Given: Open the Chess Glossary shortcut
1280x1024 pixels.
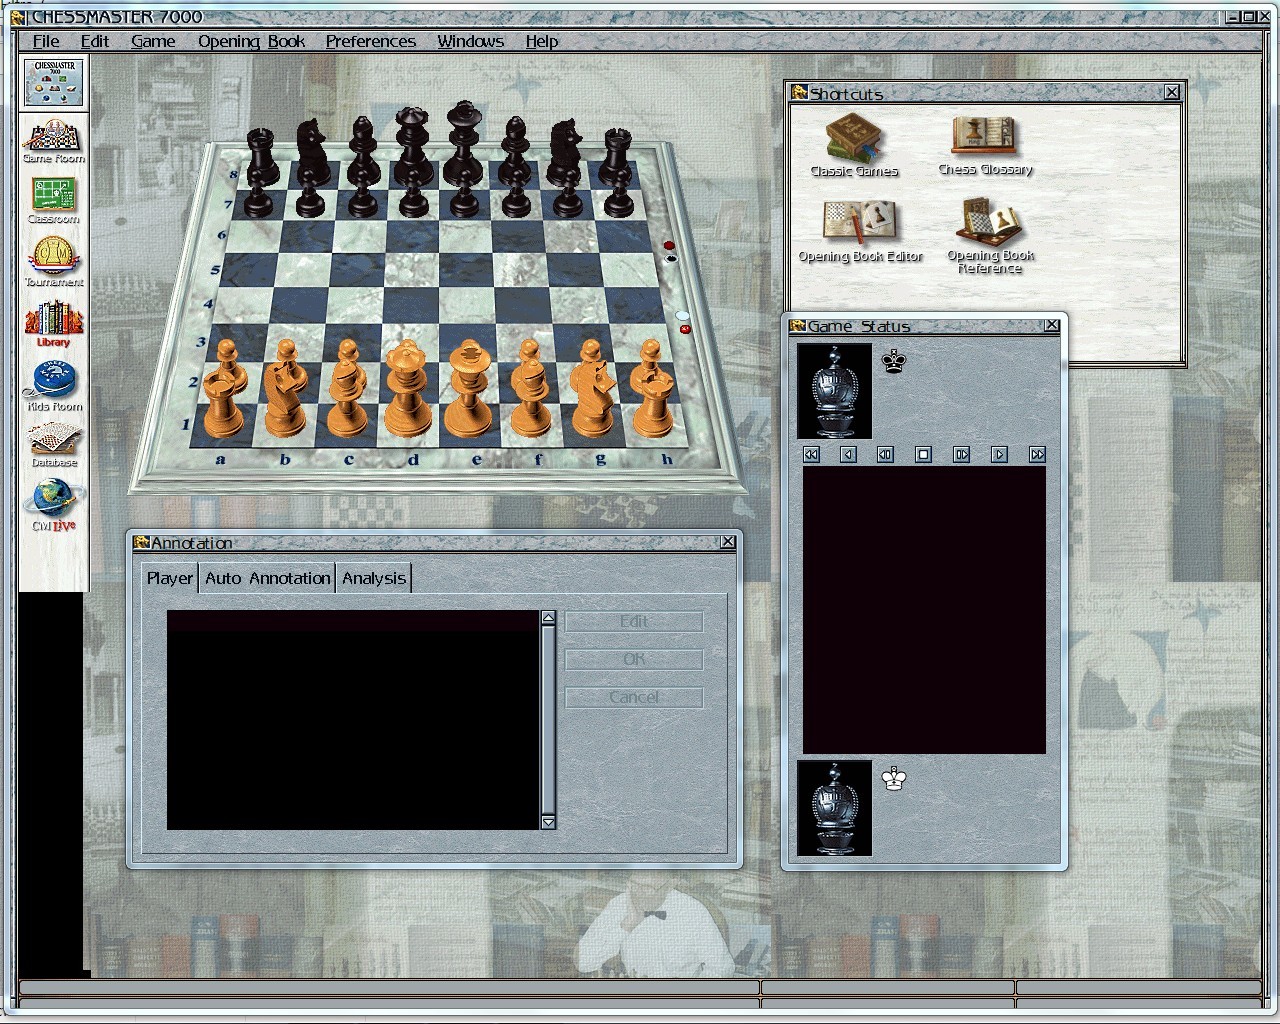Looking at the screenshot, I should point(985,146).
